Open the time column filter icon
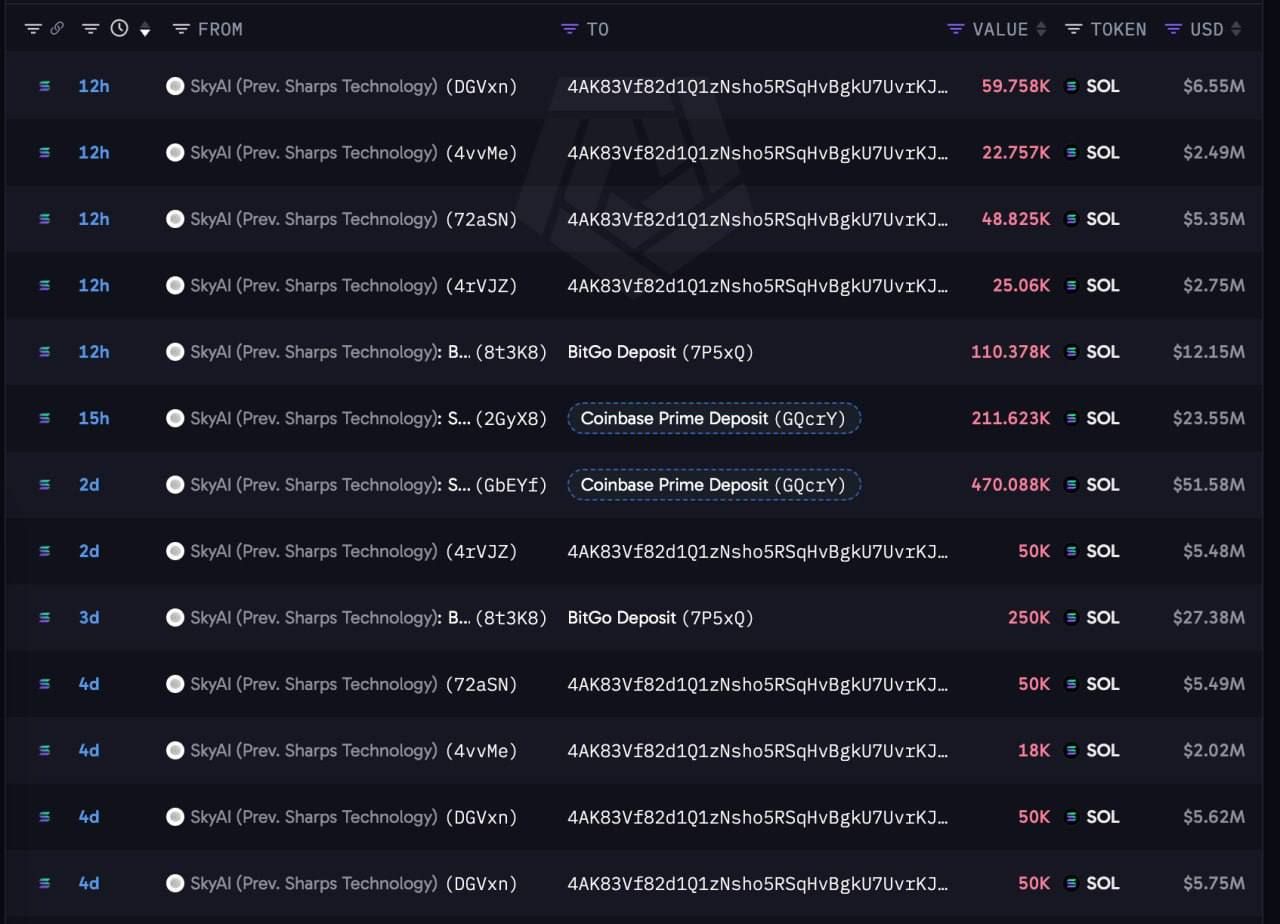 click(91, 29)
